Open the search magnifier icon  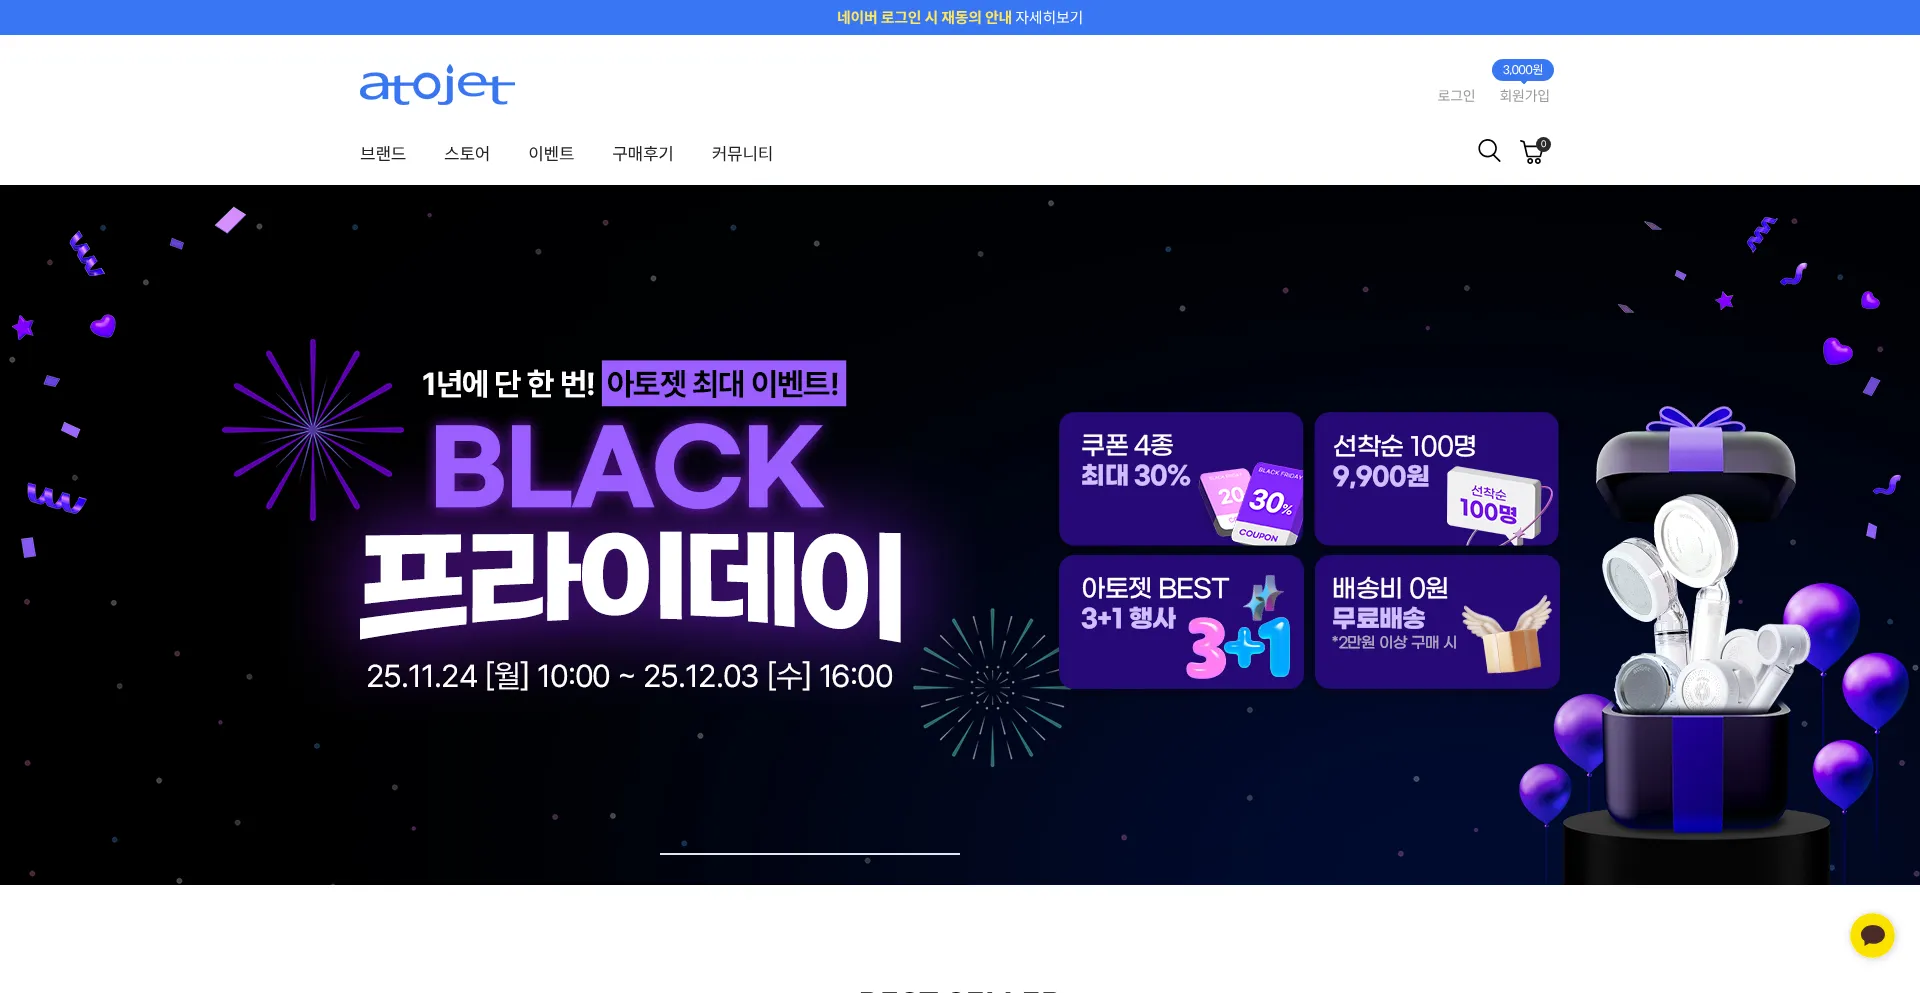point(1489,151)
